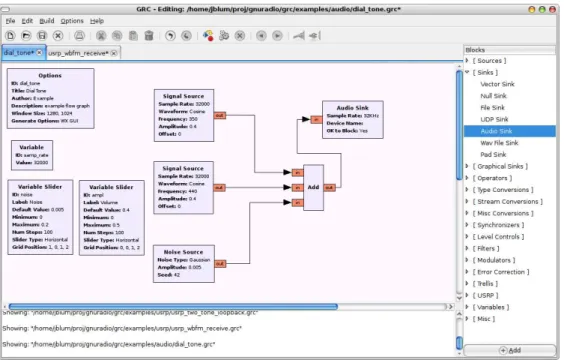The image size is (564, 360).
Task: Cut the selected block with the scissors icon
Action: point(101,36)
